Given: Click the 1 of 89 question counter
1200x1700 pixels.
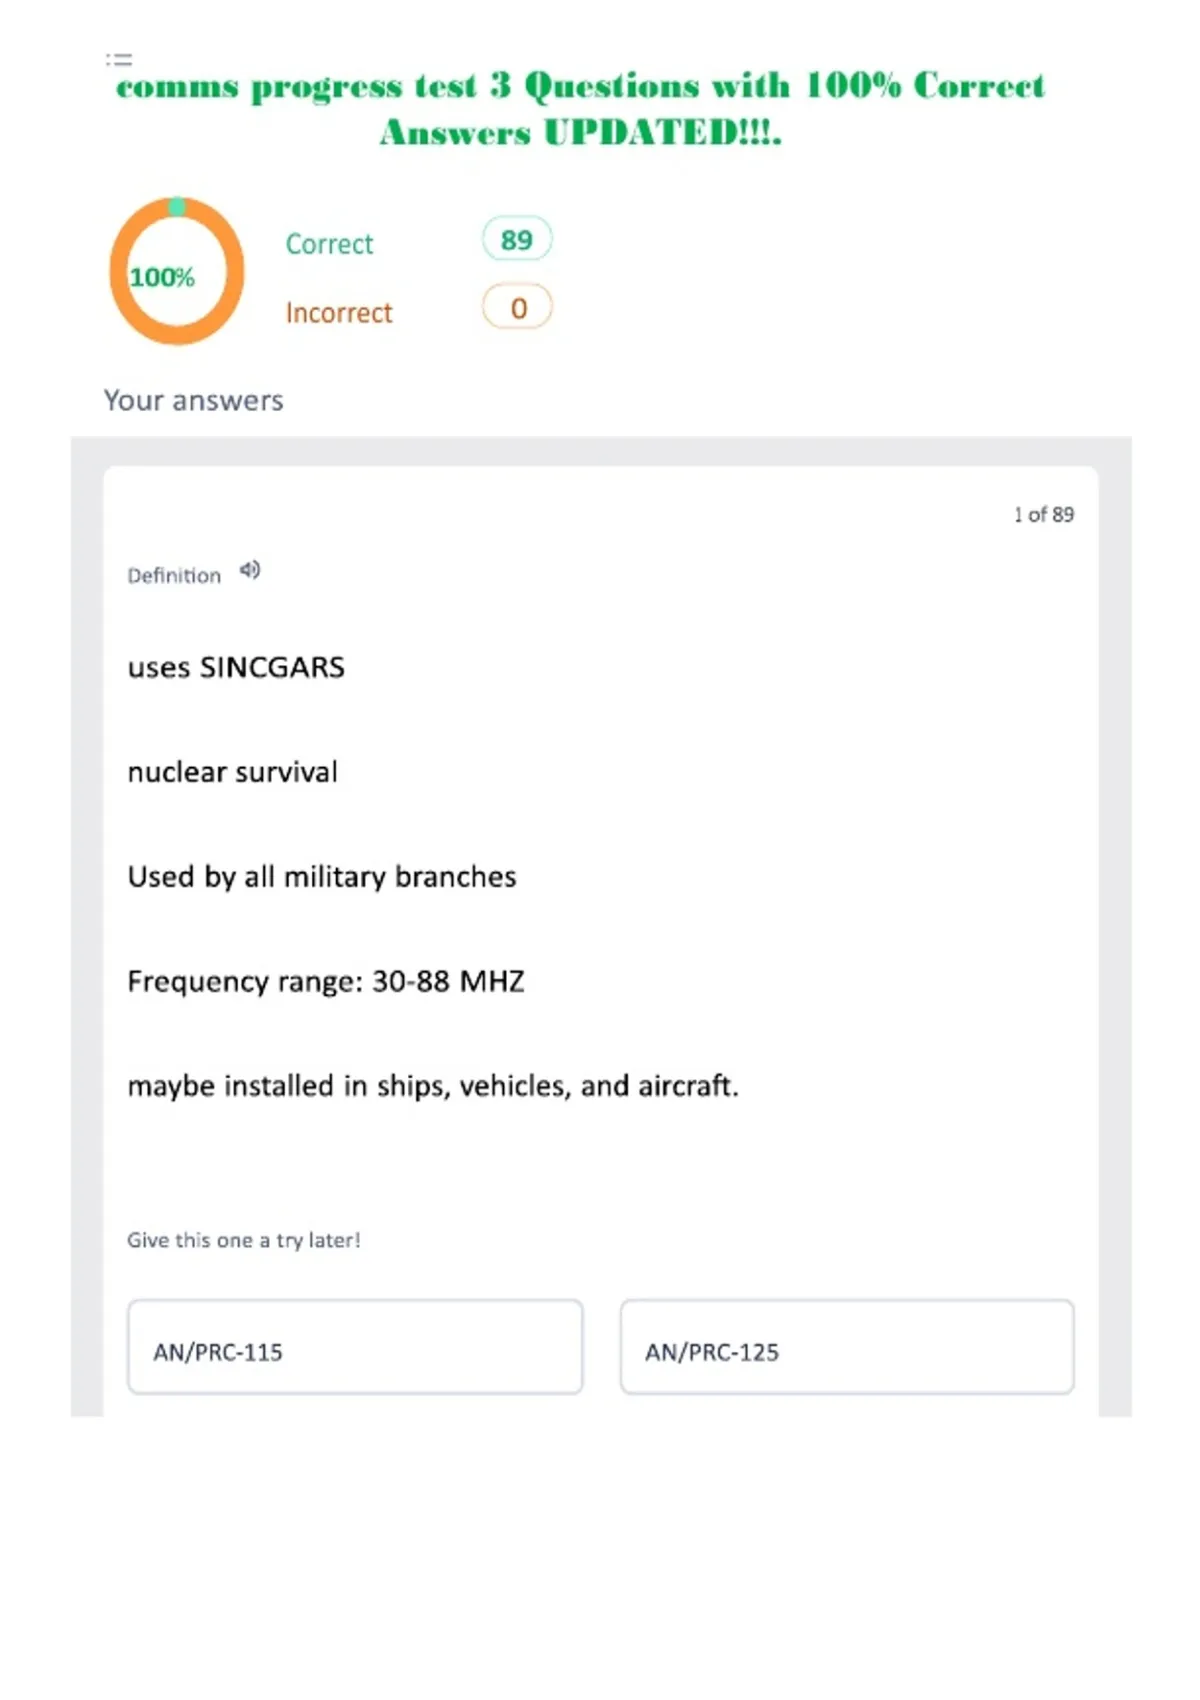Looking at the screenshot, I should (1043, 514).
